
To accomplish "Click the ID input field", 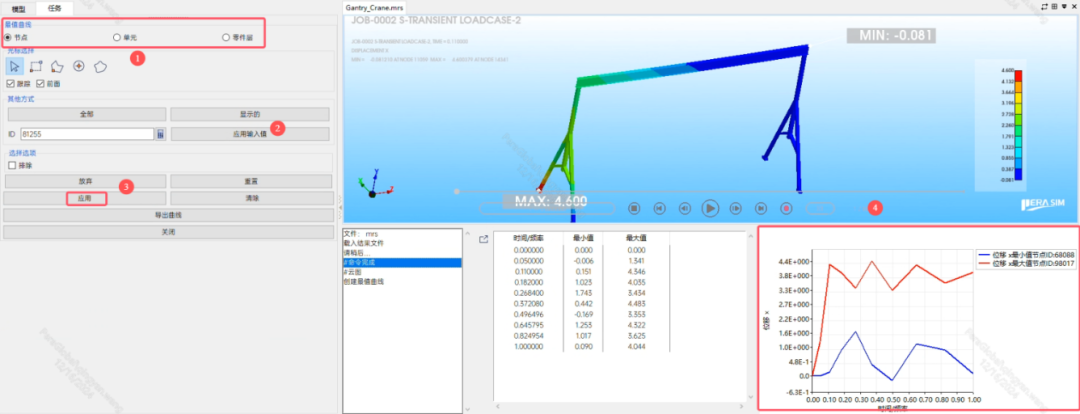I will pyautogui.click(x=85, y=133).
